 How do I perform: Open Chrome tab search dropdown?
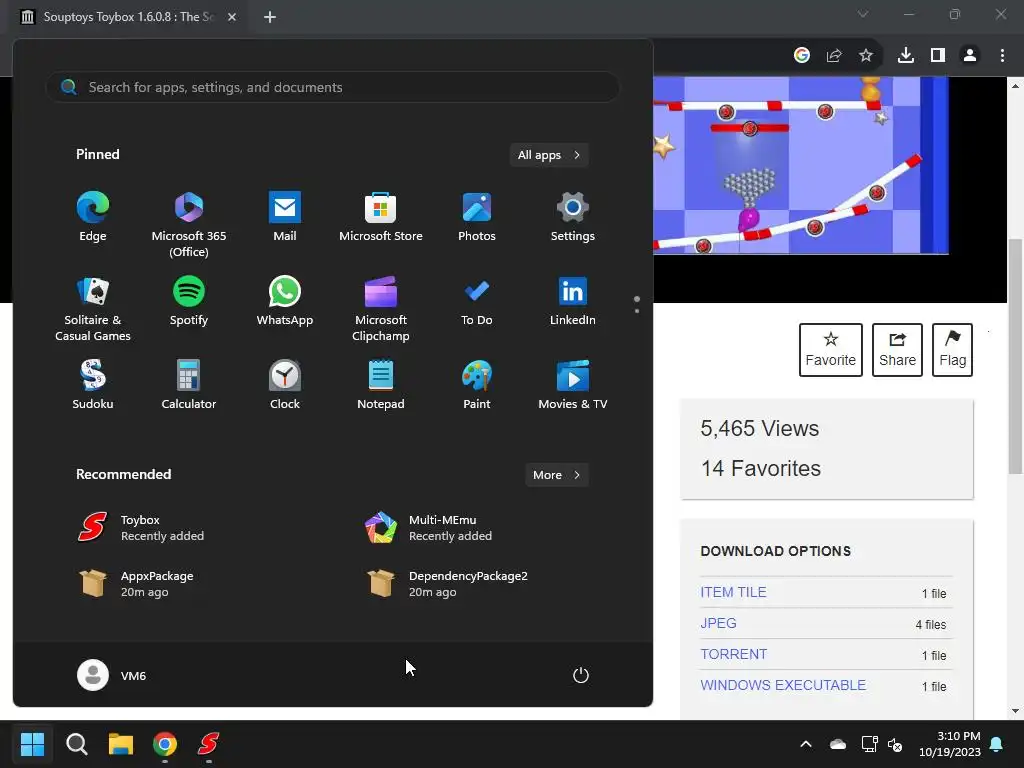863,14
